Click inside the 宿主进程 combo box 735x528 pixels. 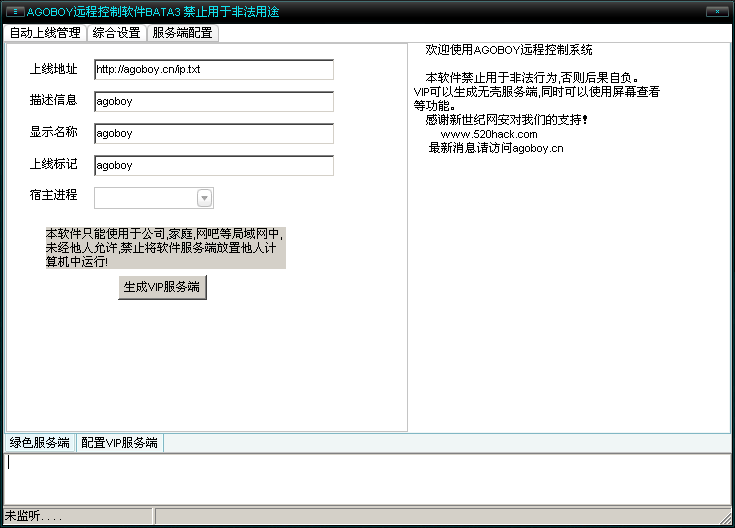click(145, 198)
